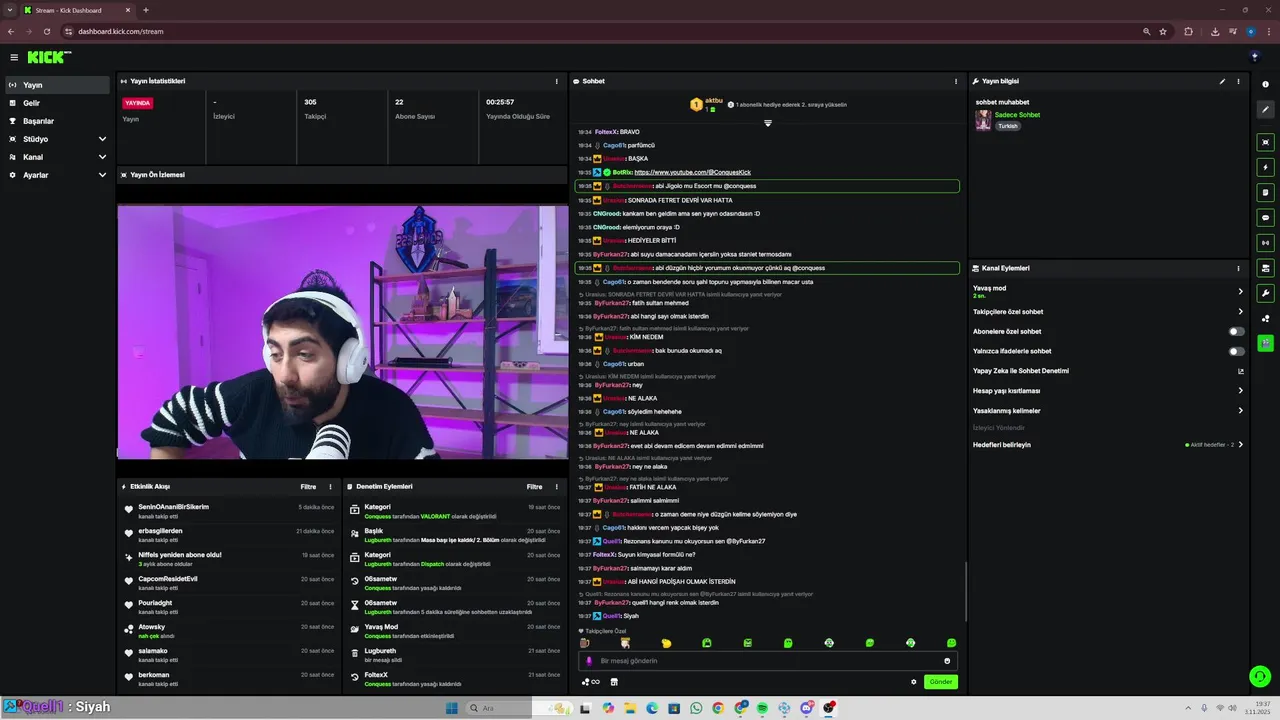
Task: Click the Turkish language tag
Action: pos(1007,126)
